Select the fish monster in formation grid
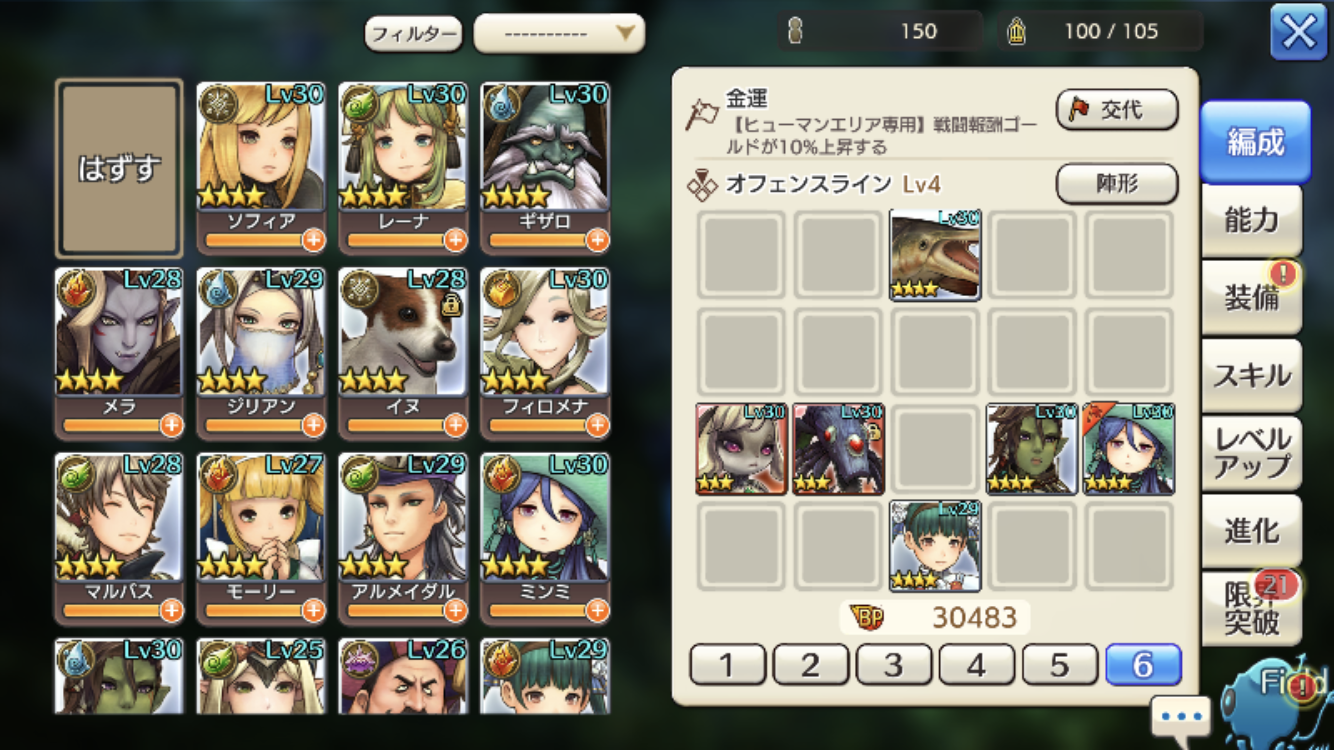This screenshot has width=1334, height=750. (x=935, y=255)
